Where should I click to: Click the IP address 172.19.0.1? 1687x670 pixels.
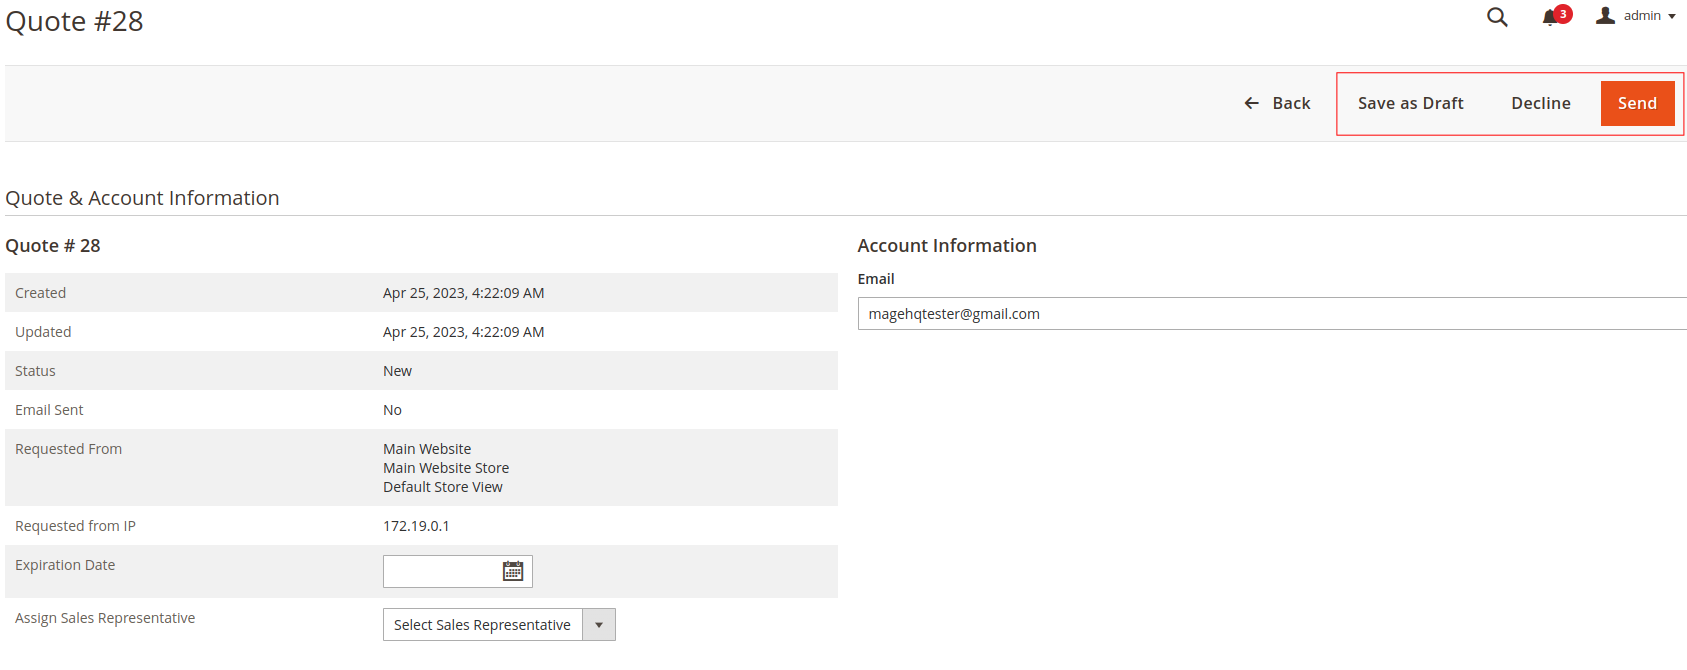click(x=416, y=526)
